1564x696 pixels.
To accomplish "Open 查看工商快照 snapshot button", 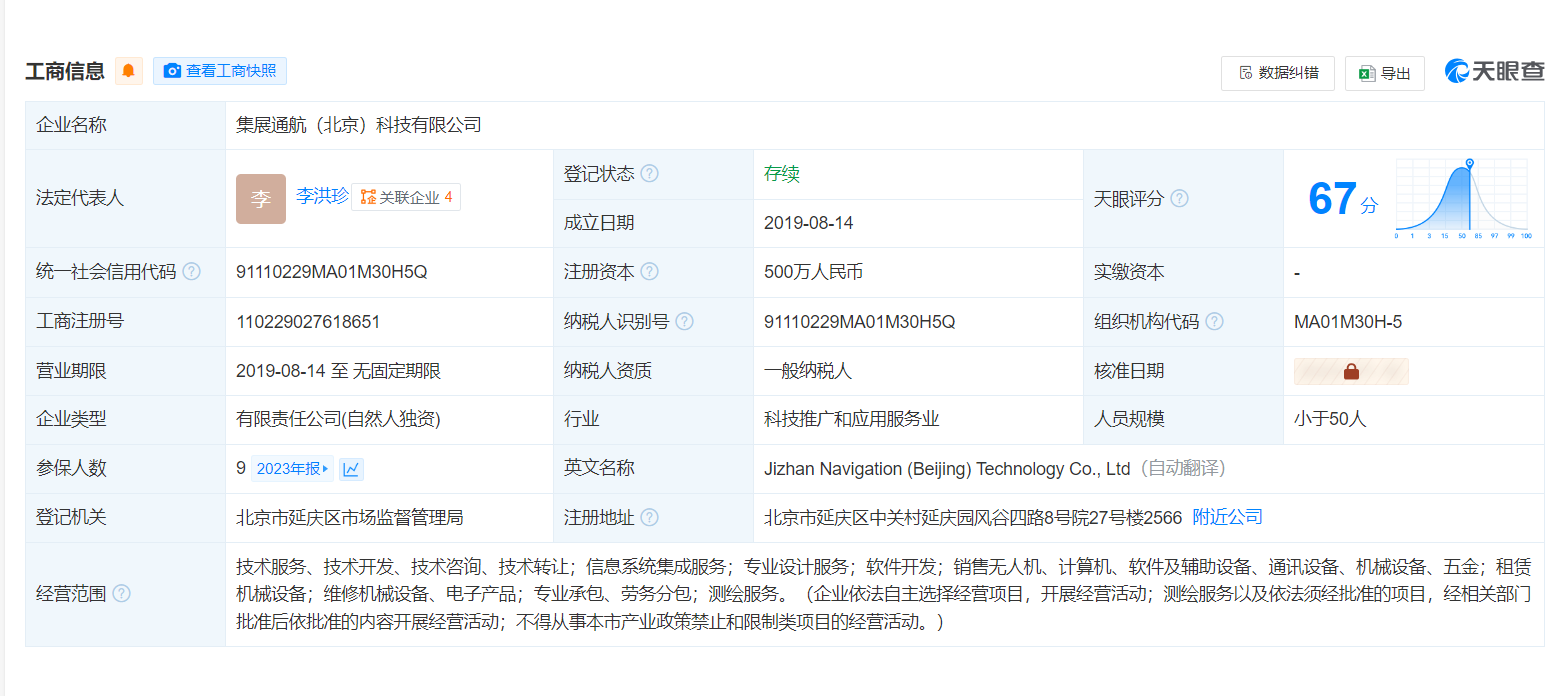I will (x=220, y=71).
